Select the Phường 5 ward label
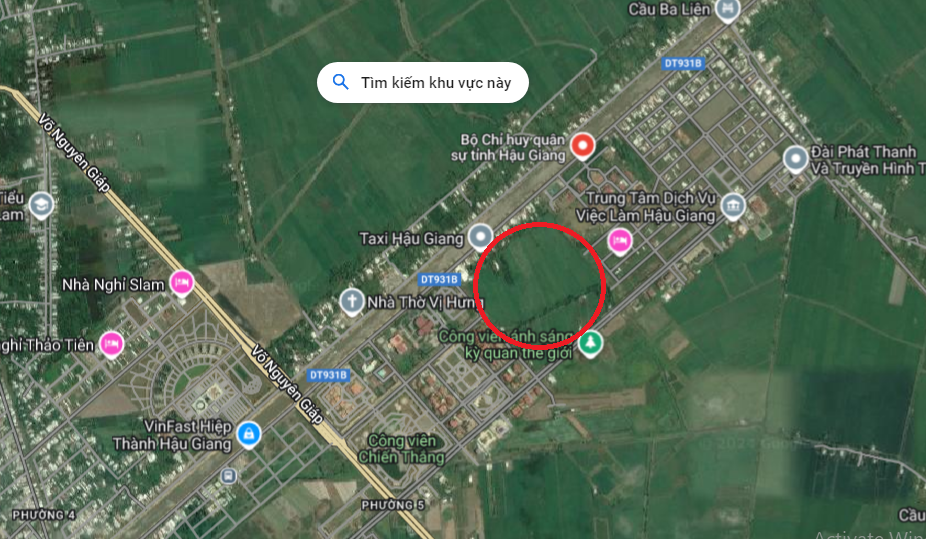Viewport: 926px width, 539px height. tap(393, 505)
